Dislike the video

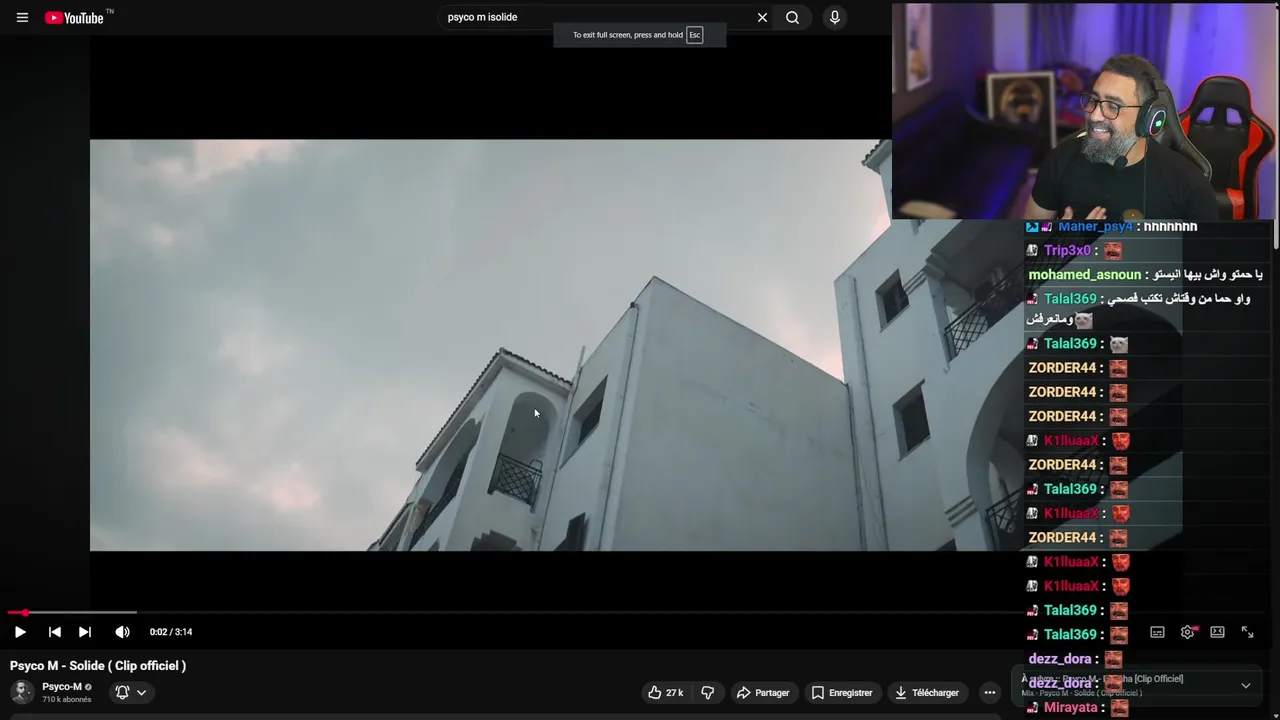[x=707, y=692]
